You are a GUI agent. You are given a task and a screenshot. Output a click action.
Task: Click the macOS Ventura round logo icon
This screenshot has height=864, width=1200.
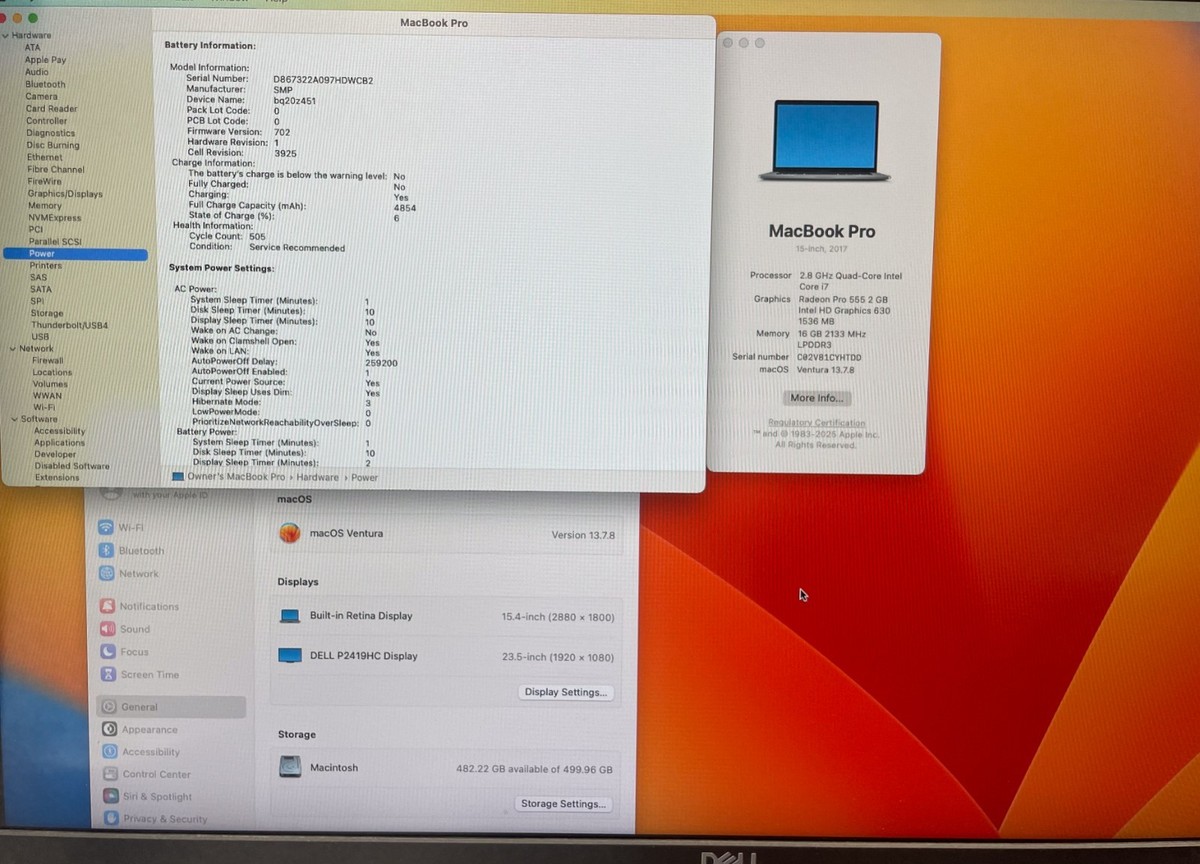tap(290, 534)
